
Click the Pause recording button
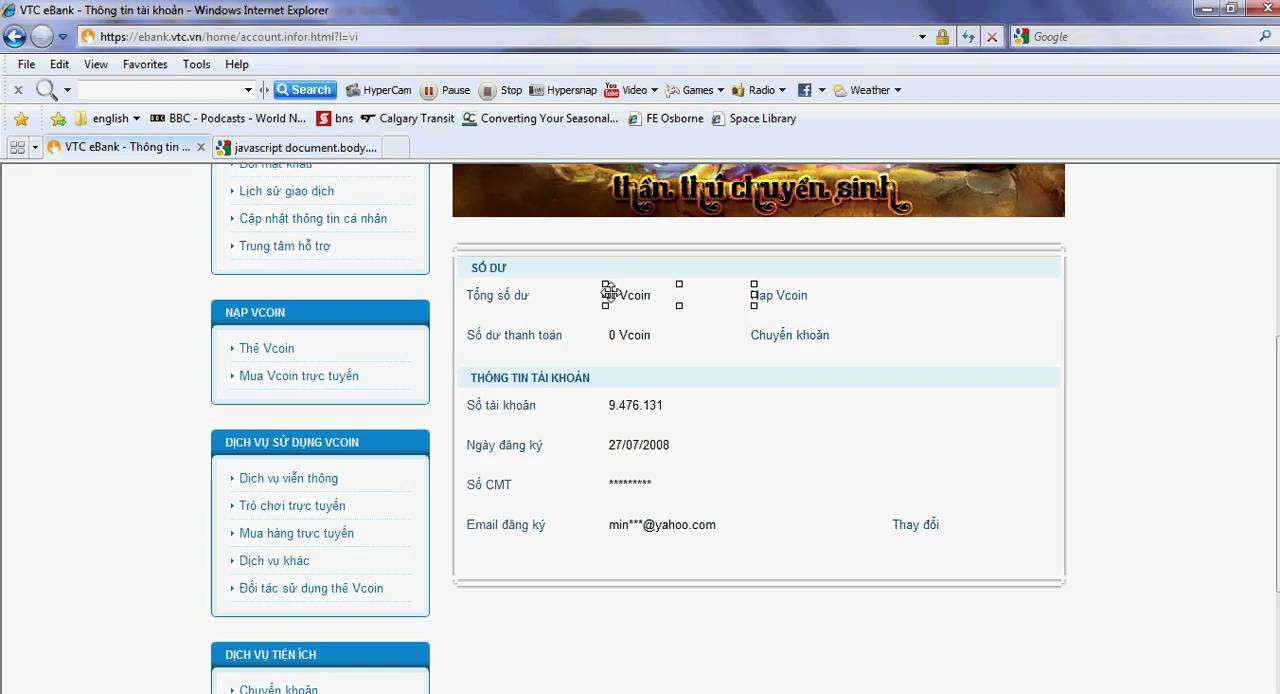click(446, 90)
